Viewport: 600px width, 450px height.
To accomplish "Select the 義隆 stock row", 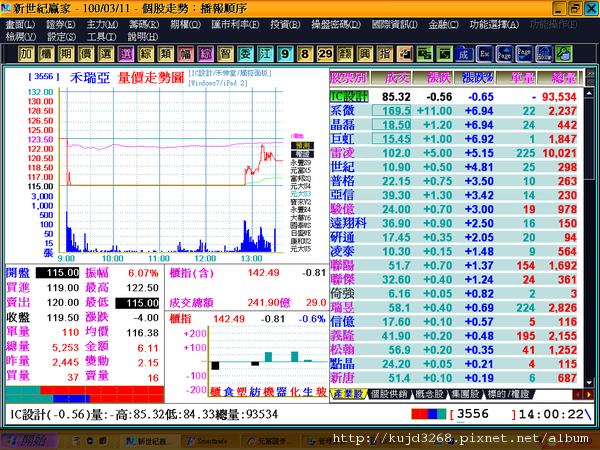I will pos(456,336).
